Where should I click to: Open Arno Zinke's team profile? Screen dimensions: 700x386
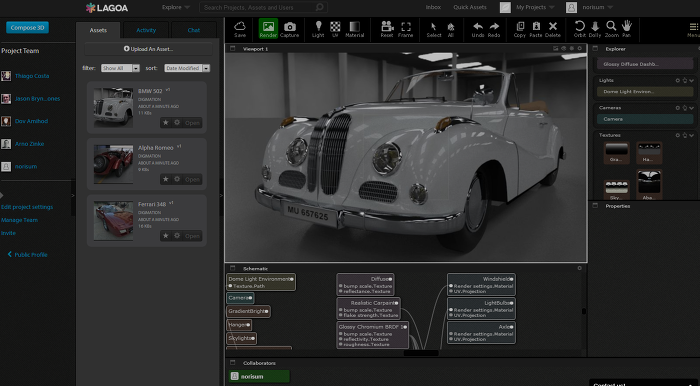click(x=29, y=144)
